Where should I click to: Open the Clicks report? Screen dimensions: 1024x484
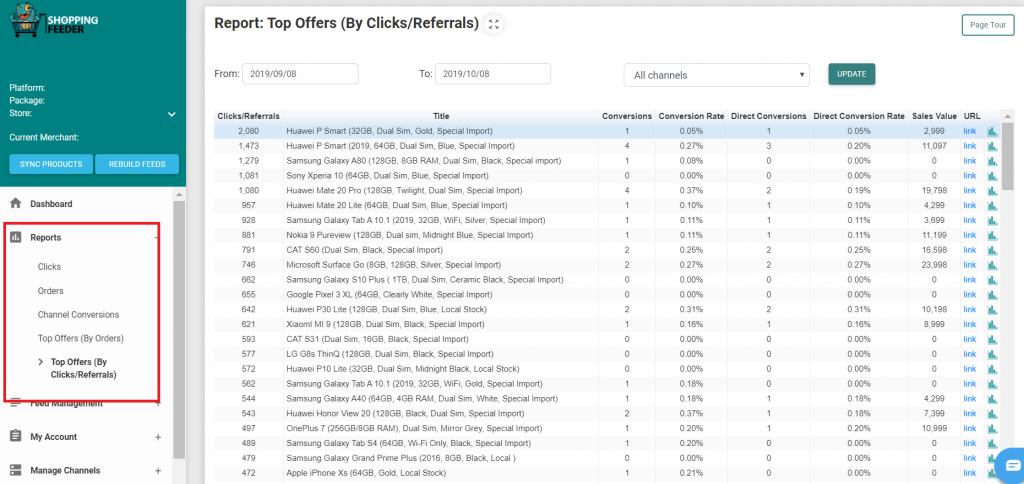click(49, 266)
